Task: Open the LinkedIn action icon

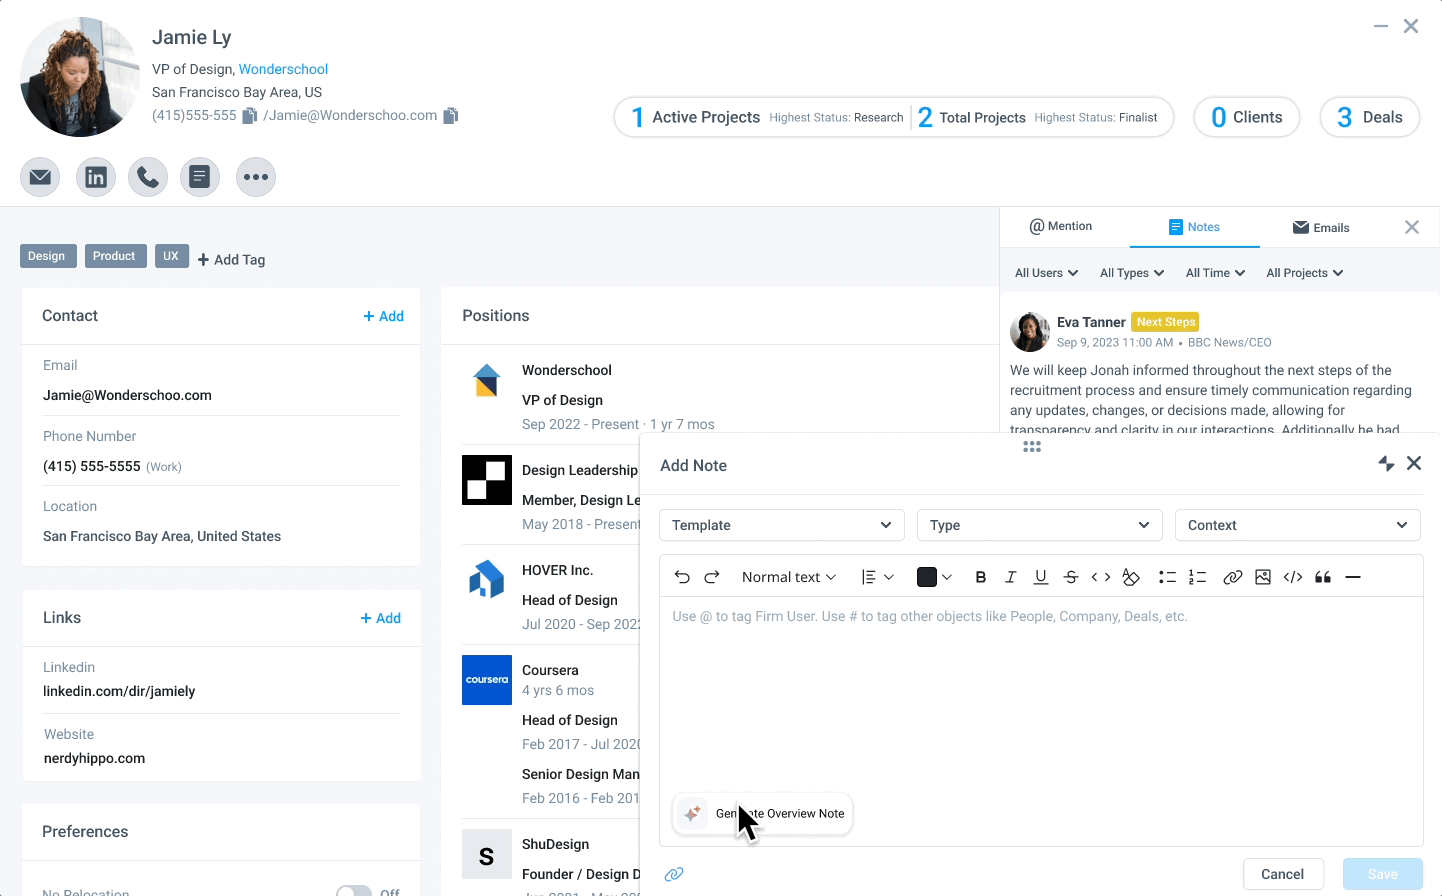Action: pyautogui.click(x=96, y=177)
